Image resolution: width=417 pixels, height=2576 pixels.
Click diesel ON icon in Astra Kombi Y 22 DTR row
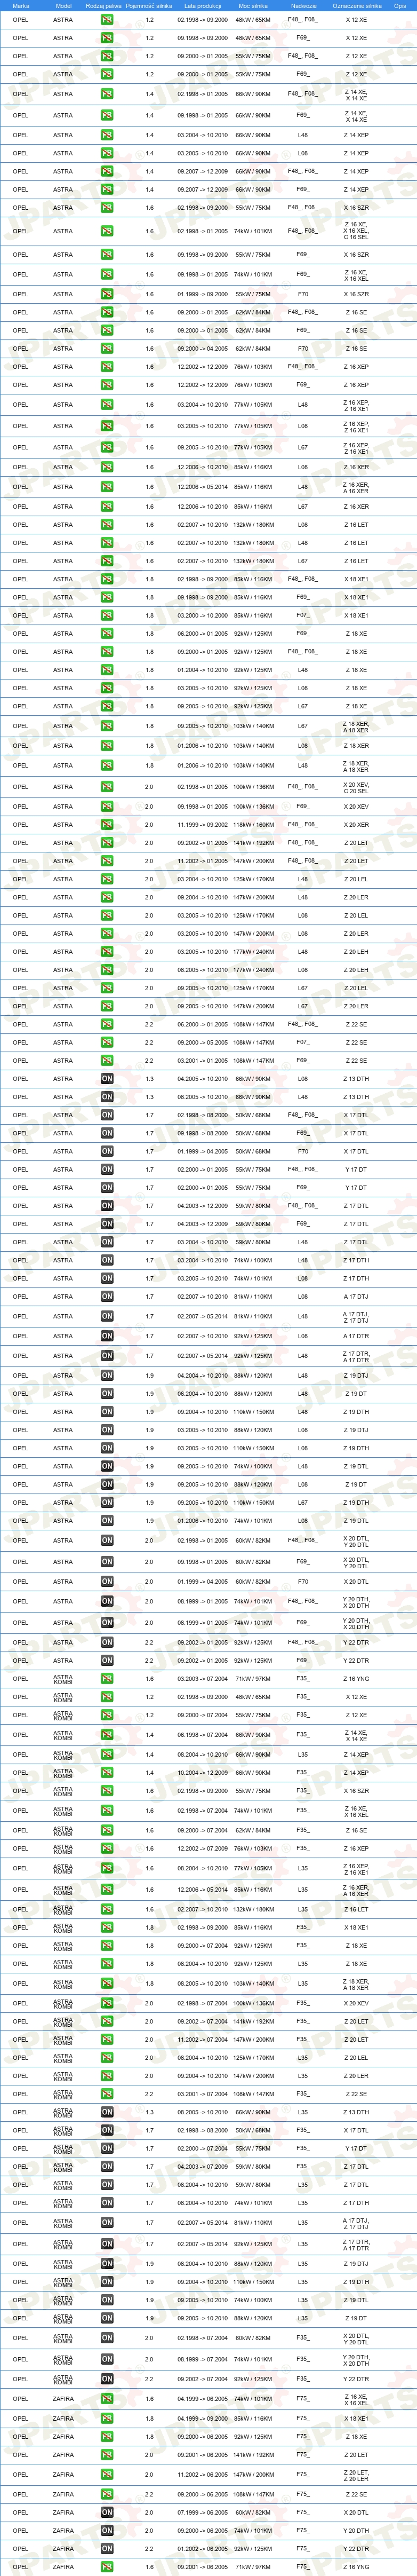tap(107, 2379)
